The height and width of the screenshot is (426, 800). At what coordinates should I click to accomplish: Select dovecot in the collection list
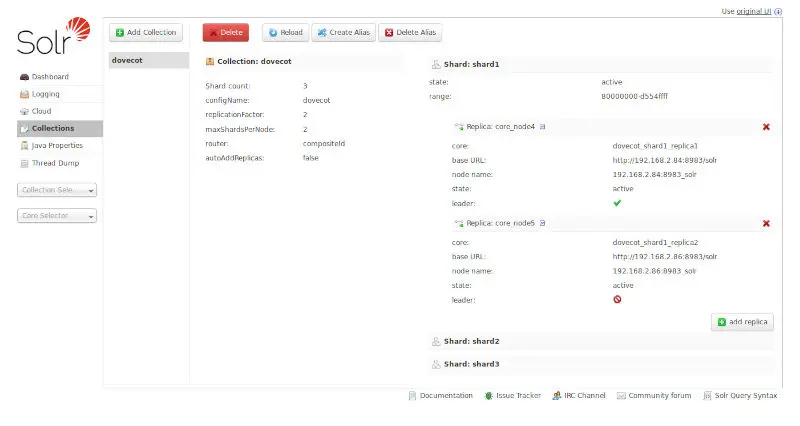149,60
